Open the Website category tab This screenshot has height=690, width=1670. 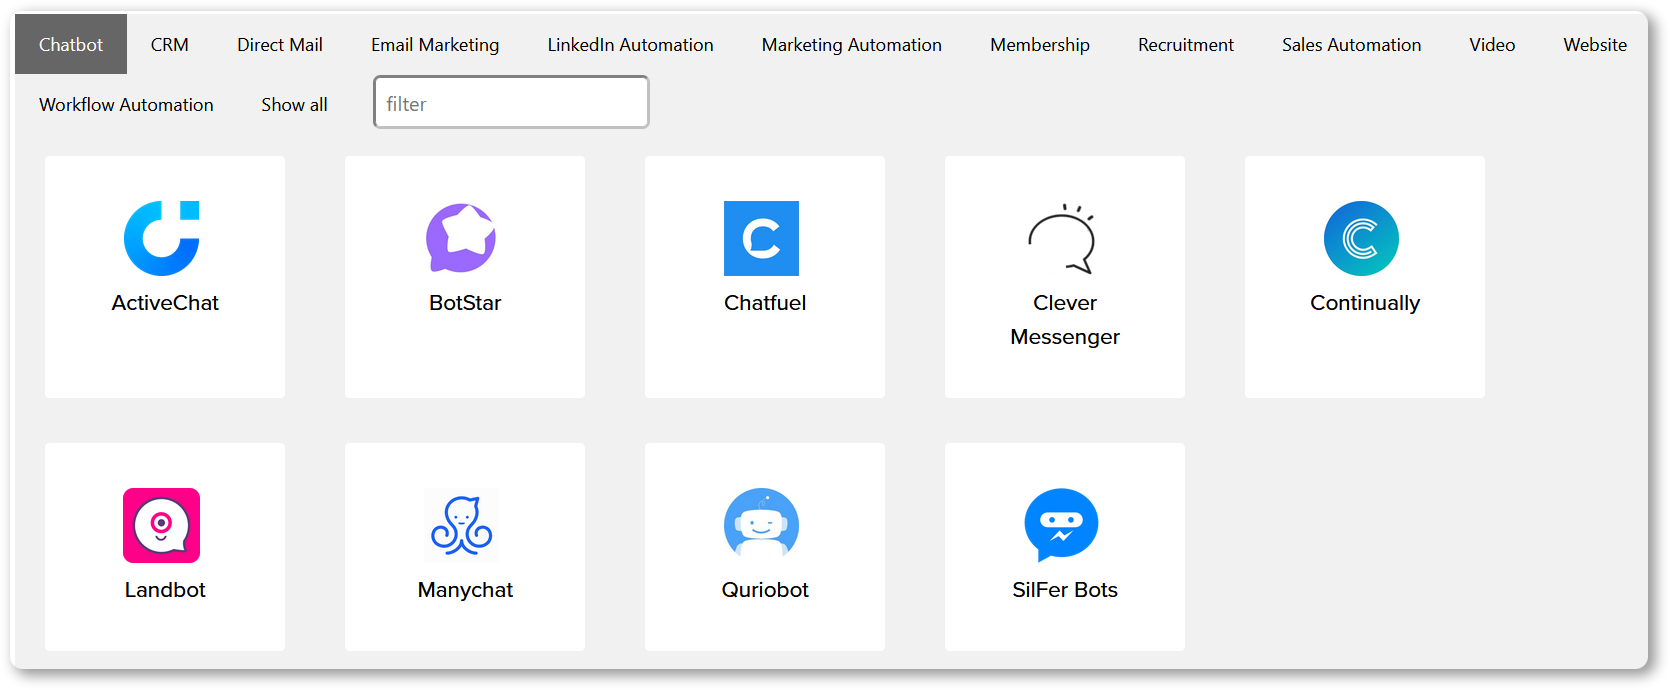[1595, 44]
